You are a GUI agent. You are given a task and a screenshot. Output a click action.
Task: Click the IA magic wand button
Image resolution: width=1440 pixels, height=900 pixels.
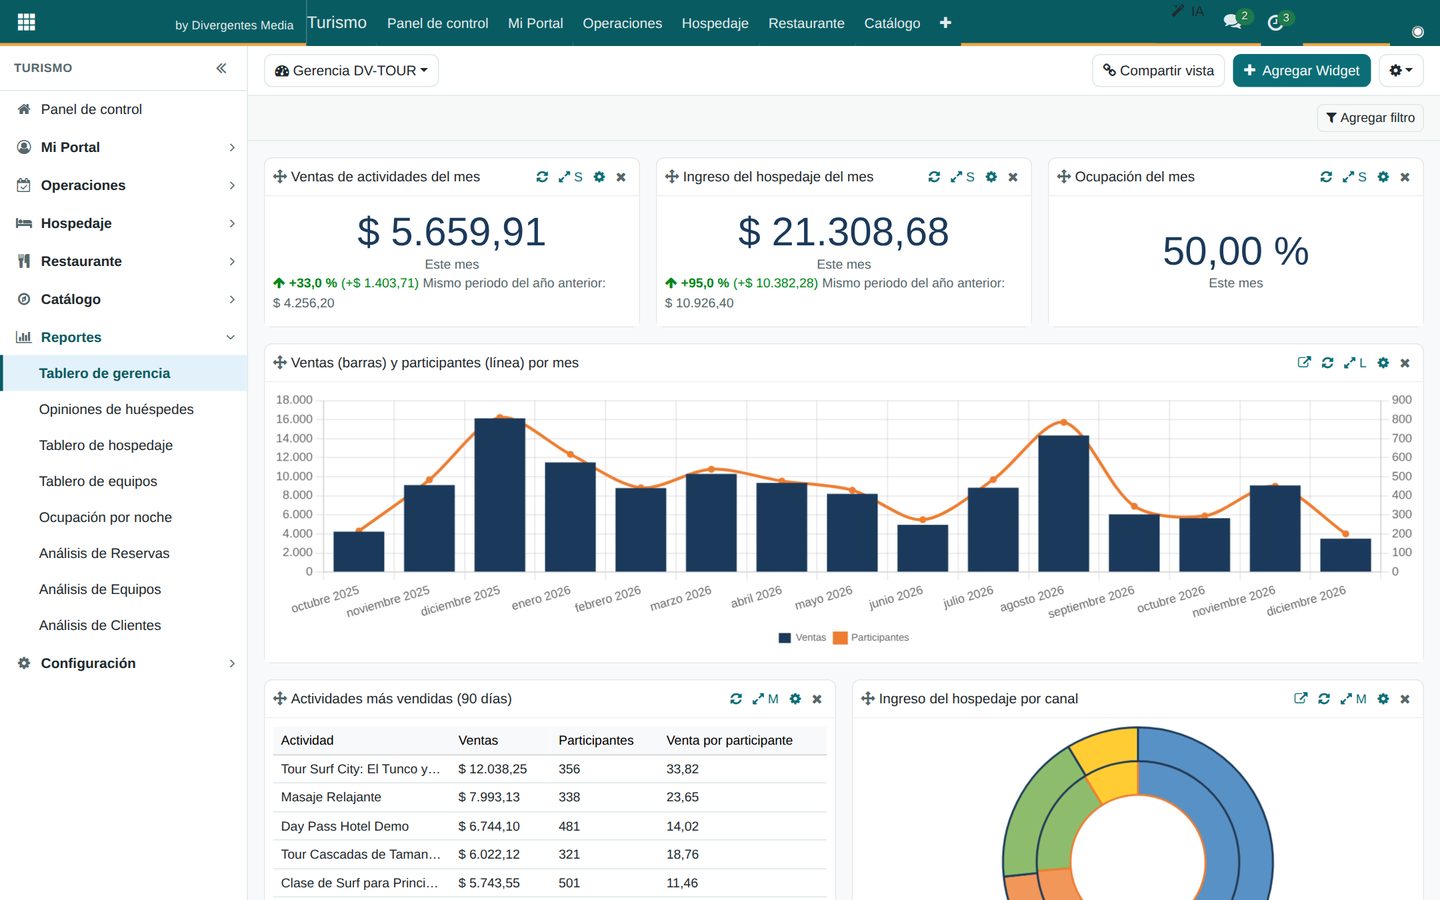(1187, 11)
